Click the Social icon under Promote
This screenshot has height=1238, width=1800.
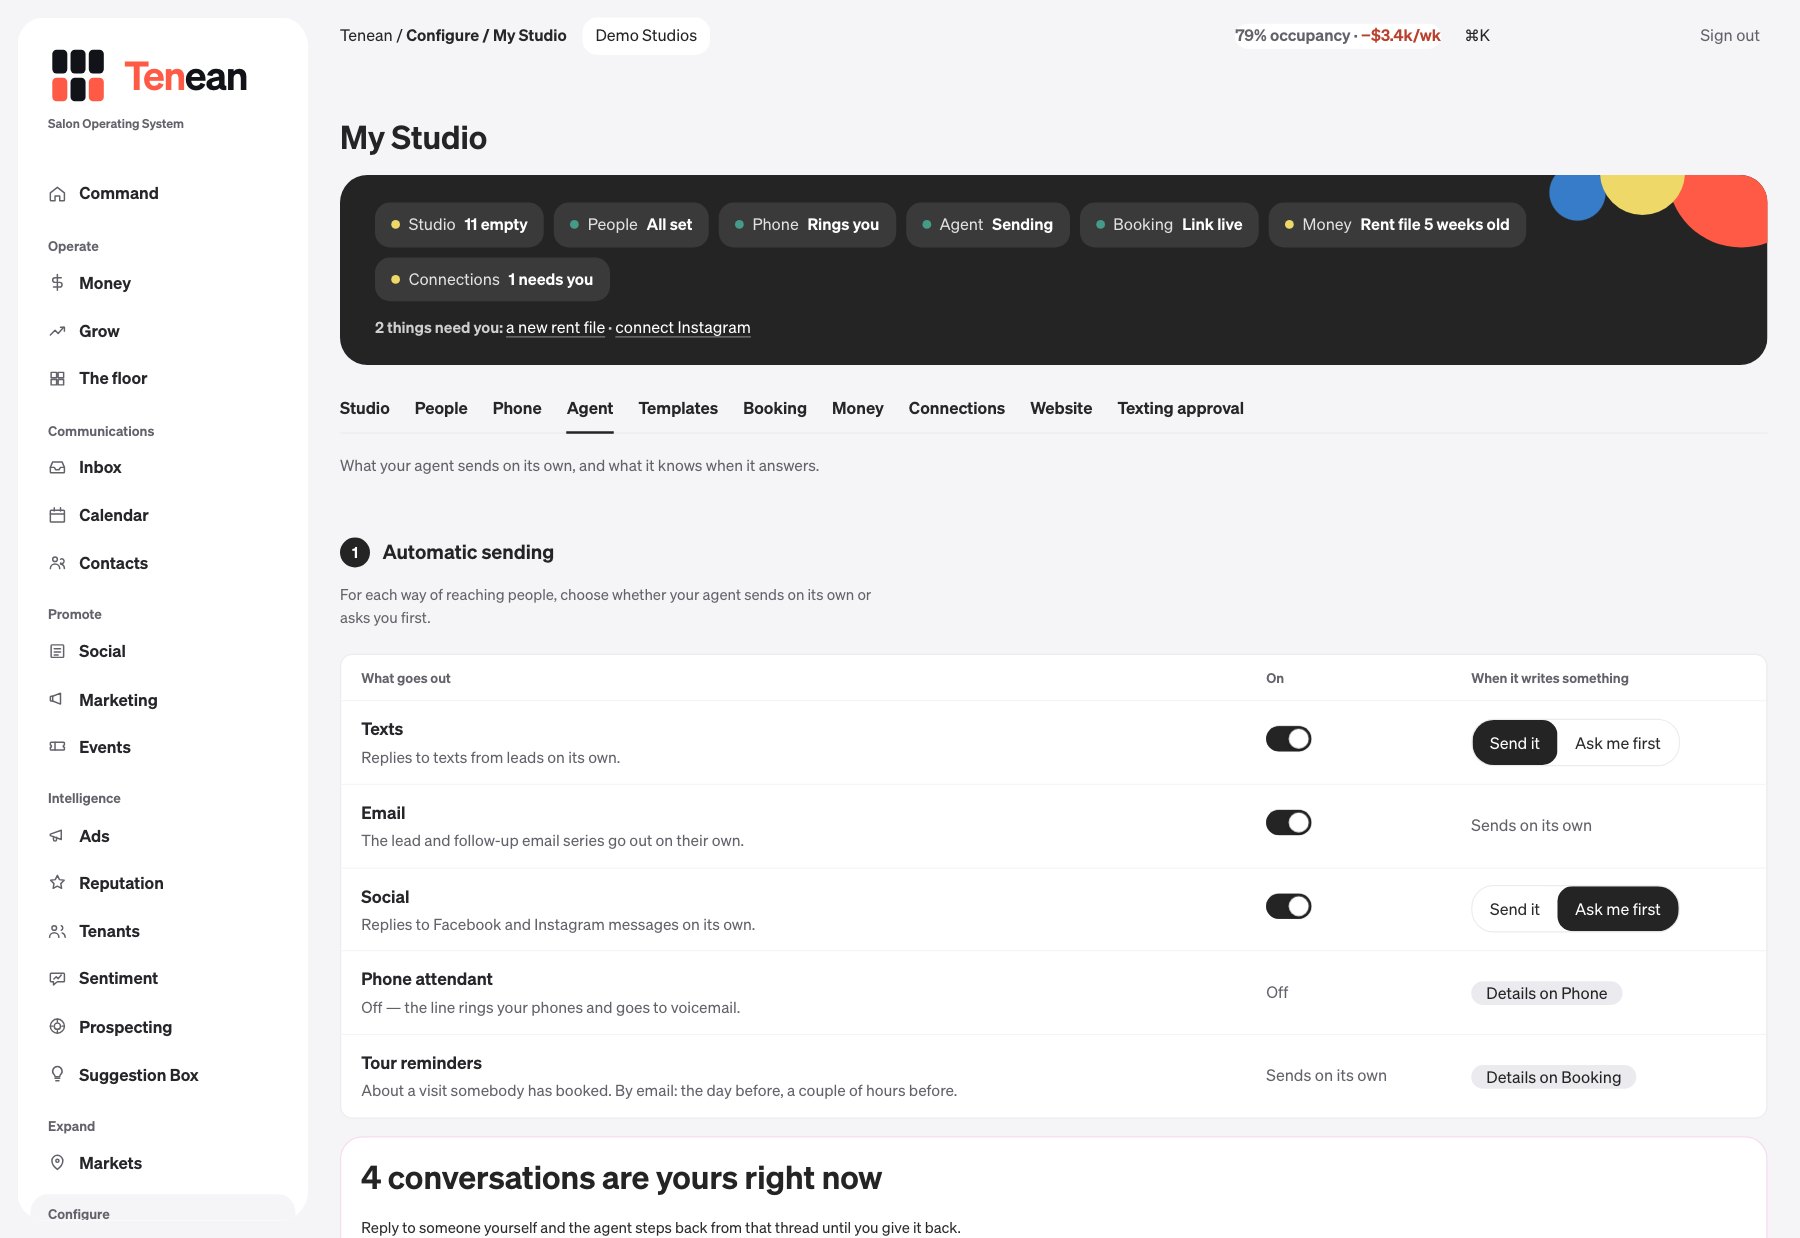pyautogui.click(x=58, y=651)
